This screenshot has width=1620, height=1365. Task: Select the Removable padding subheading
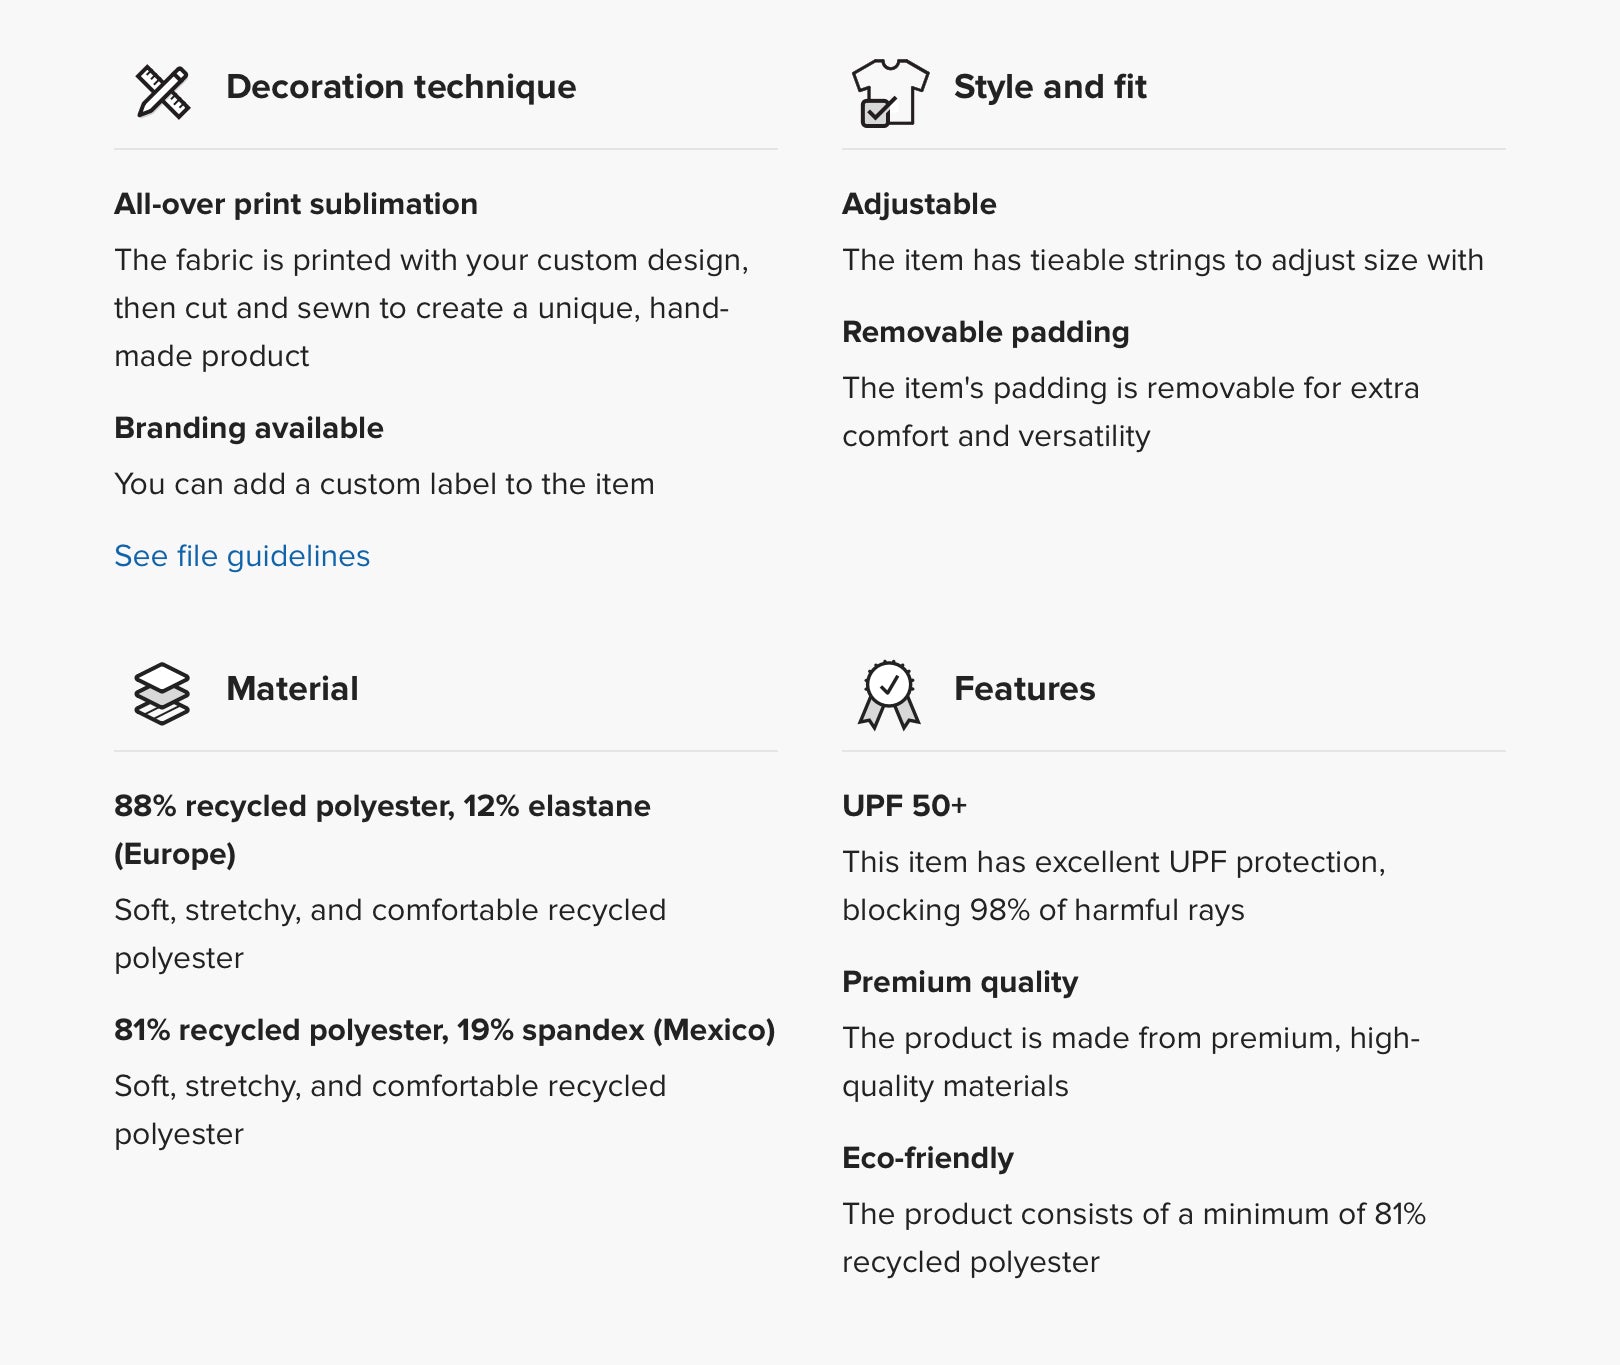tap(985, 332)
